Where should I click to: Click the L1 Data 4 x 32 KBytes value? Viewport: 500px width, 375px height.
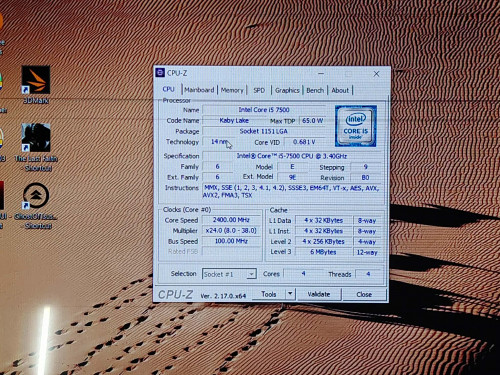pyautogui.click(x=323, y=220)
